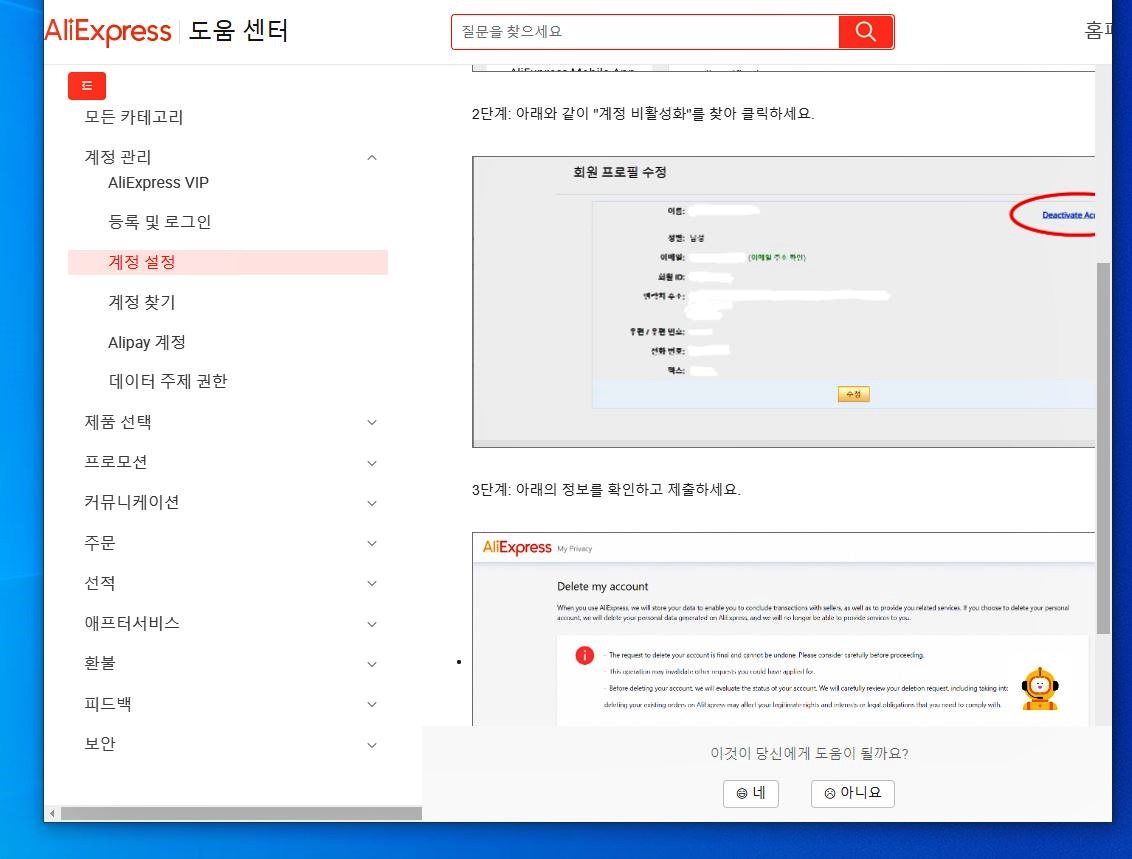Viewport: 1132px width, 859px height.
Task: Click the vertical scrollbar thumb of article
Action: pyautogui.click(x=1103, y=448)
